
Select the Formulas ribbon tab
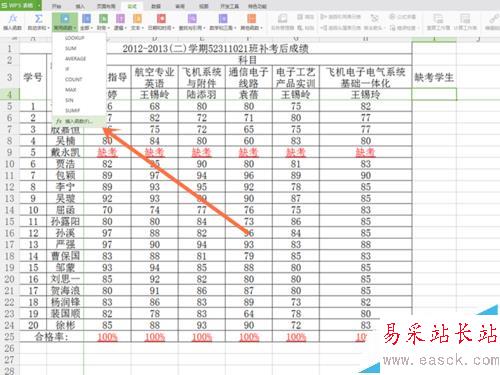pos(132,6)
